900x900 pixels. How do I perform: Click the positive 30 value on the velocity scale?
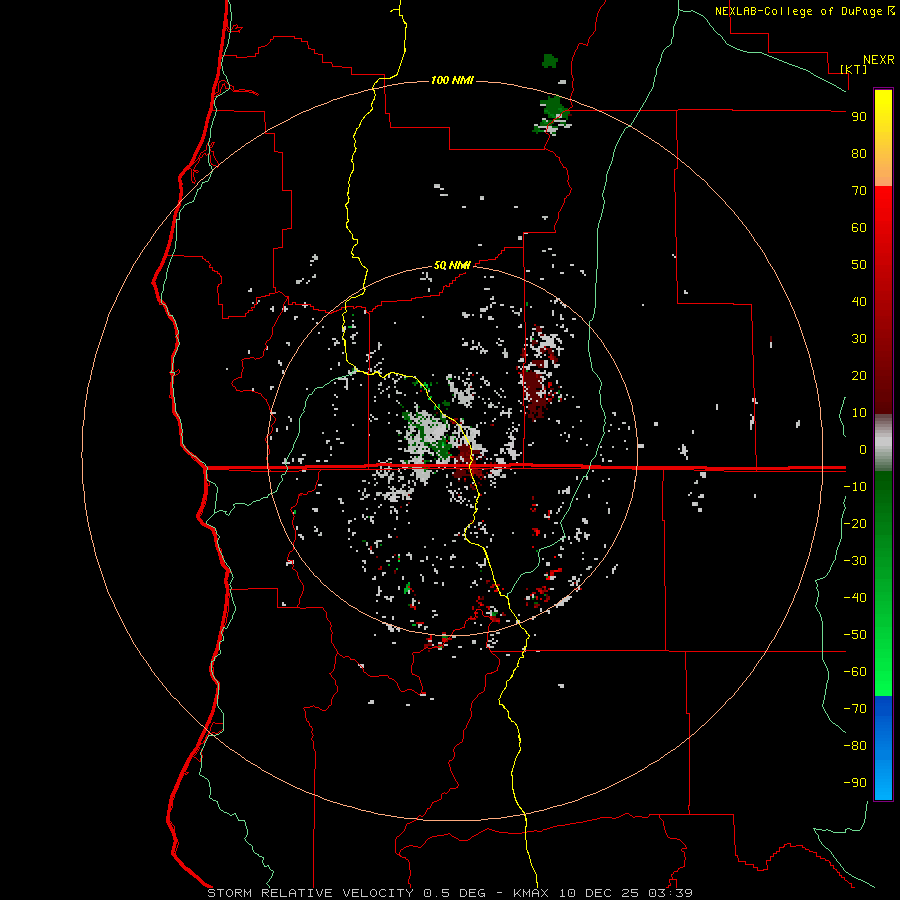[x=859, y=339]
